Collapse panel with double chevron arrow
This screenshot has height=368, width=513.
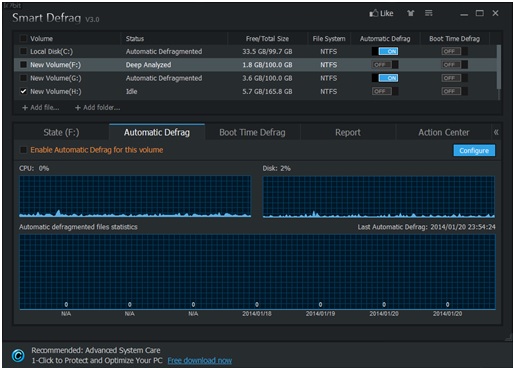[x=496, y=132]
